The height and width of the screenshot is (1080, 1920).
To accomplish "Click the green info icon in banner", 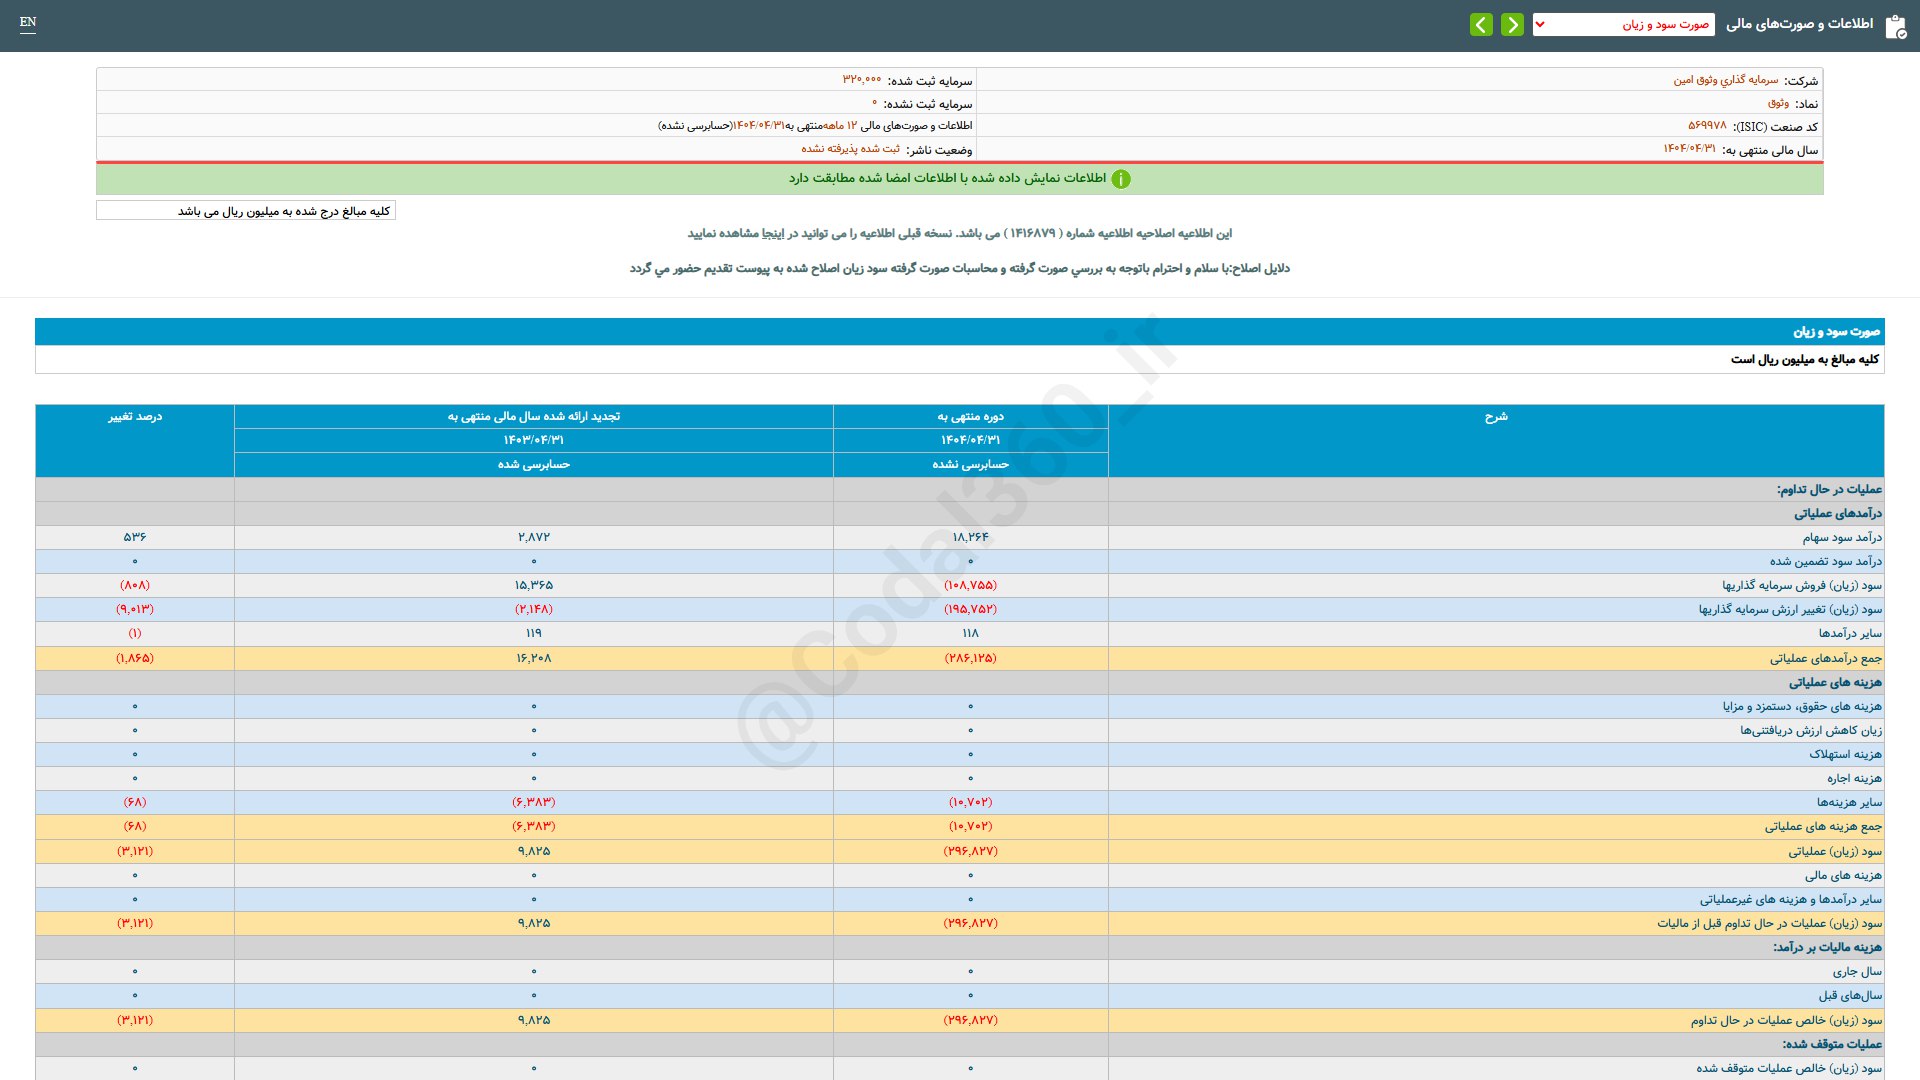I will [x=1121, y=179].
